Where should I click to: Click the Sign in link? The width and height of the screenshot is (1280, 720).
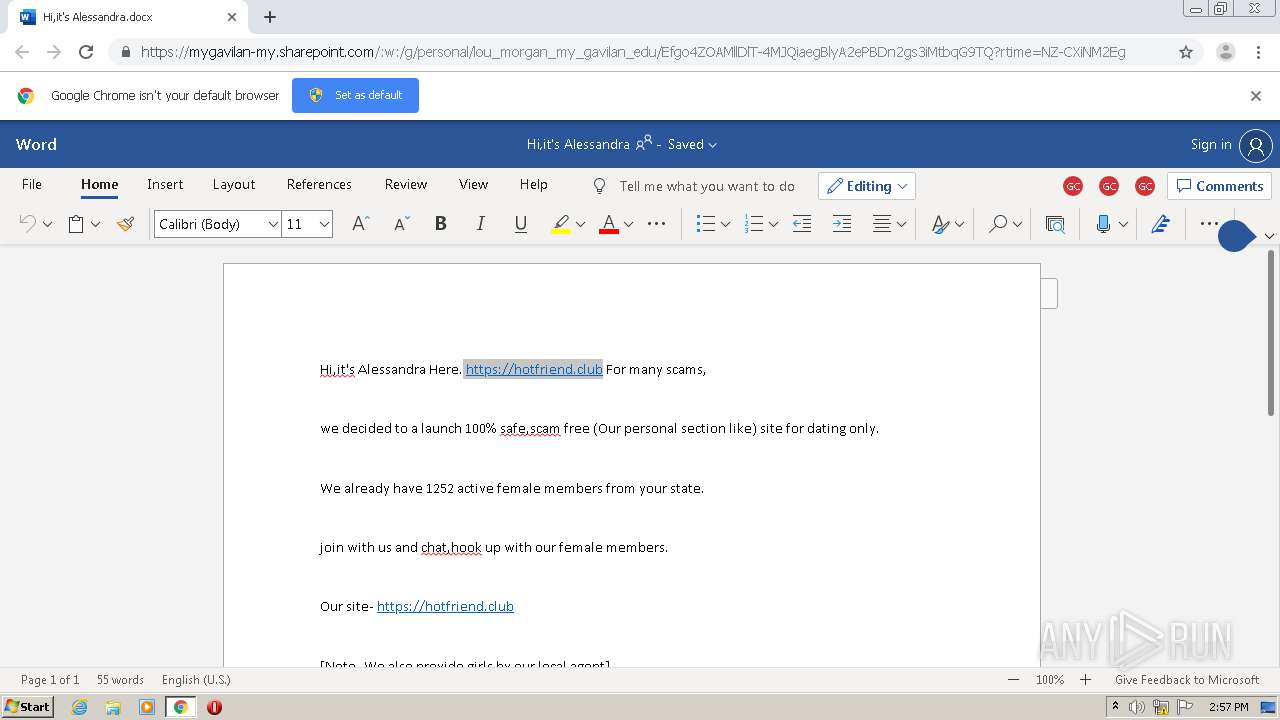click(x=1211, y=145)
